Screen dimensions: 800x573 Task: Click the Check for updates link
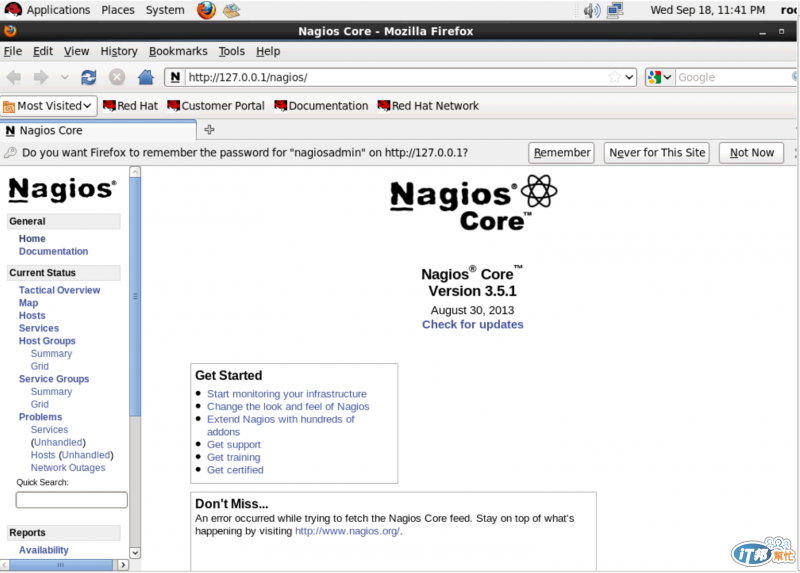click(472, 325)
